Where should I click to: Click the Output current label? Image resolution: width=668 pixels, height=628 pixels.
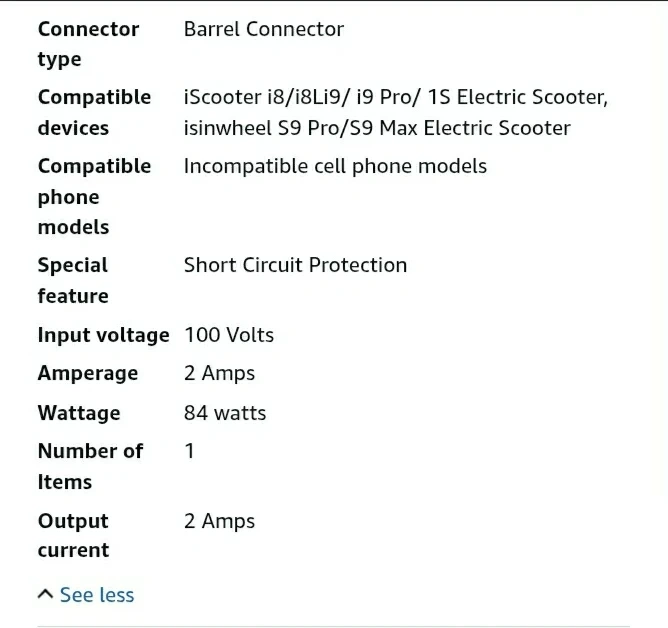click(x=73, y=535)
